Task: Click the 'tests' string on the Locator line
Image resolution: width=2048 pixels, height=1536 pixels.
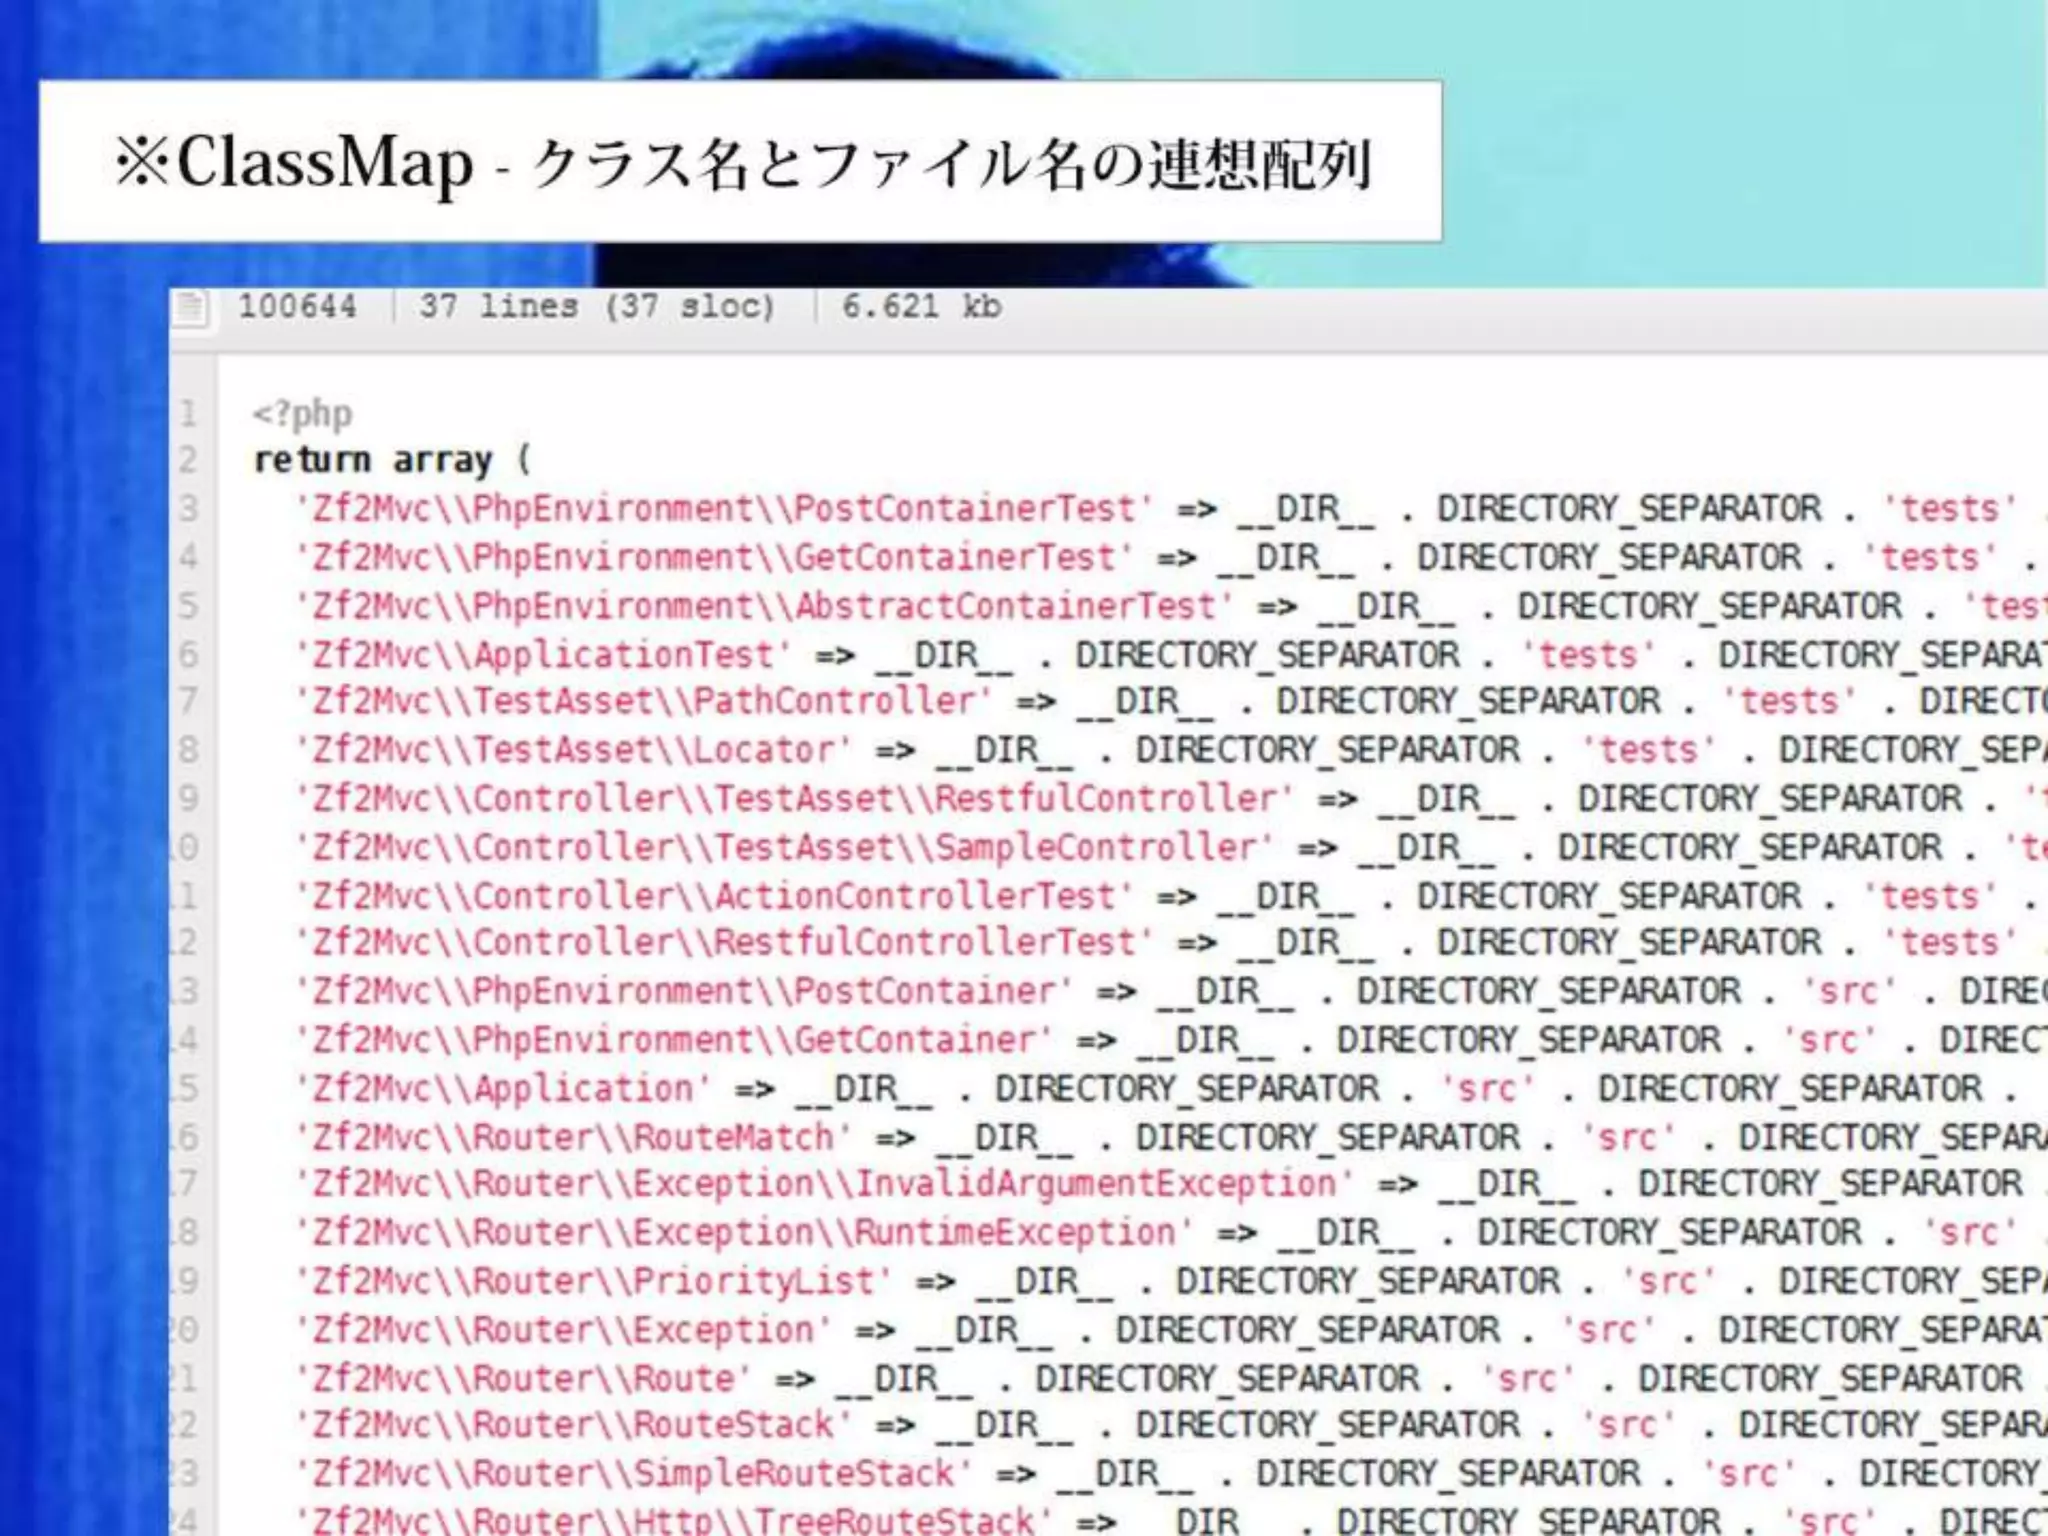Action: coord(1648,750)
